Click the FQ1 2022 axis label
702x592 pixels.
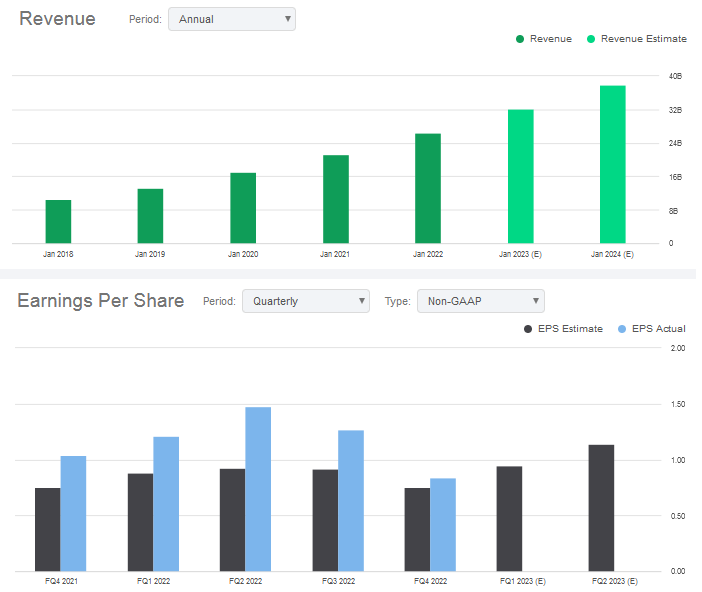tap(154, 581)
